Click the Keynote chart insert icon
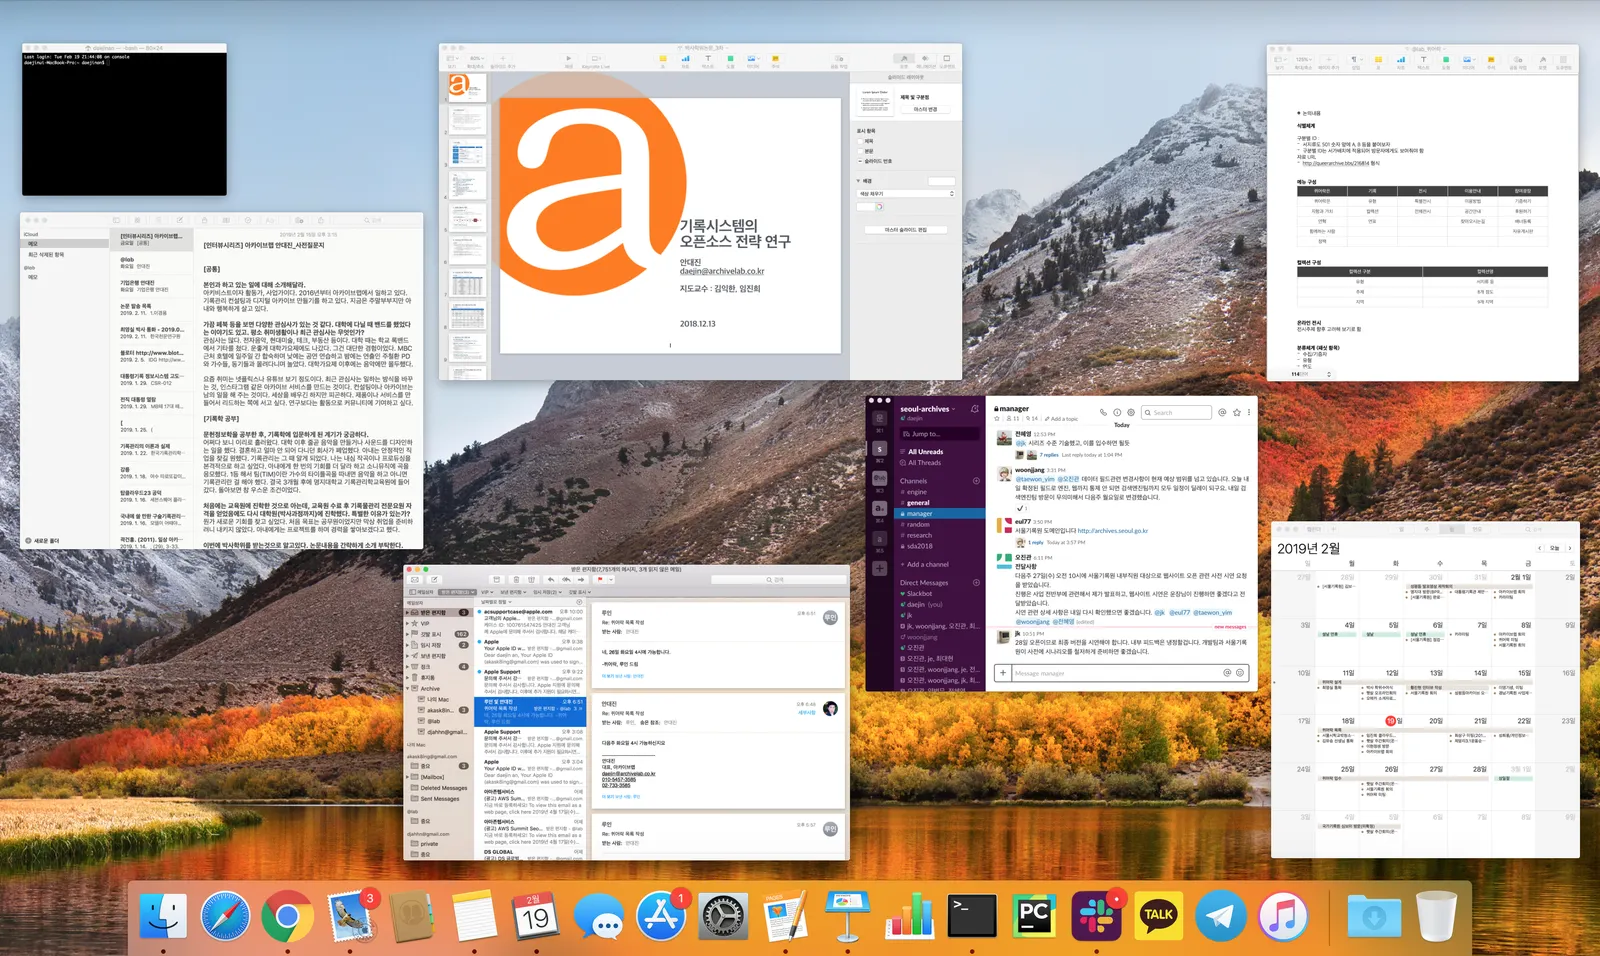 pos(685,59)
